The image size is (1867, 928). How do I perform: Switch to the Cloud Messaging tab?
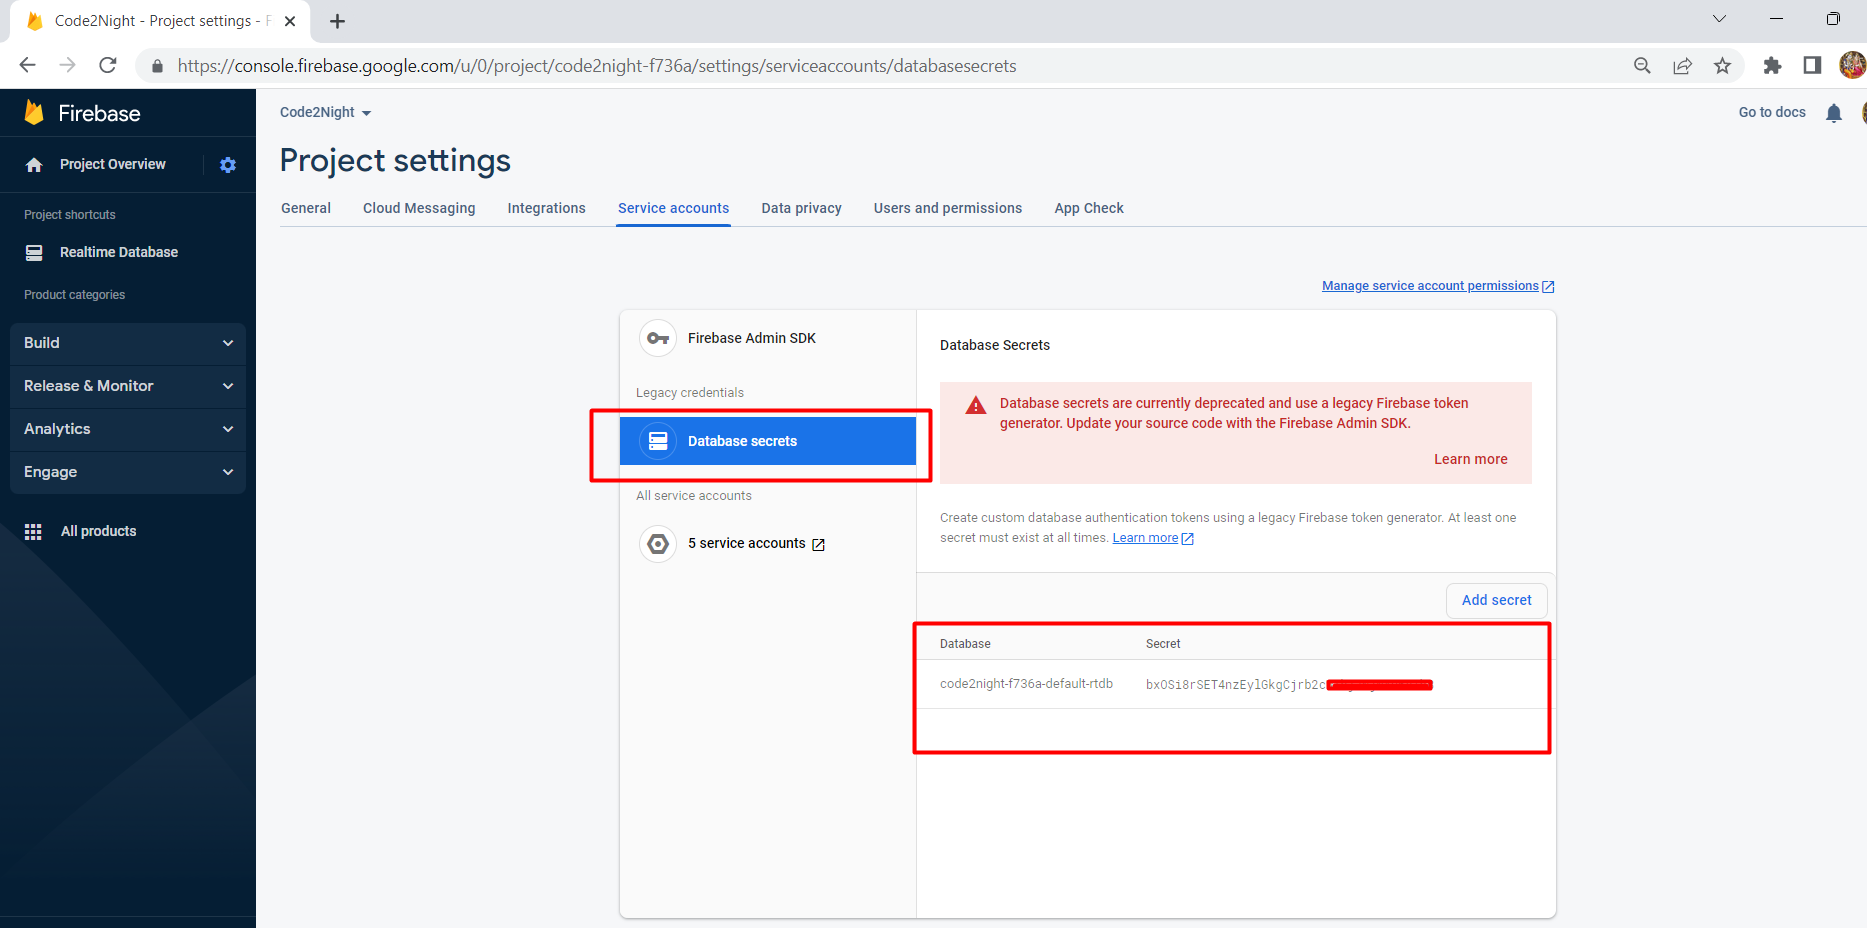[419, 208]
